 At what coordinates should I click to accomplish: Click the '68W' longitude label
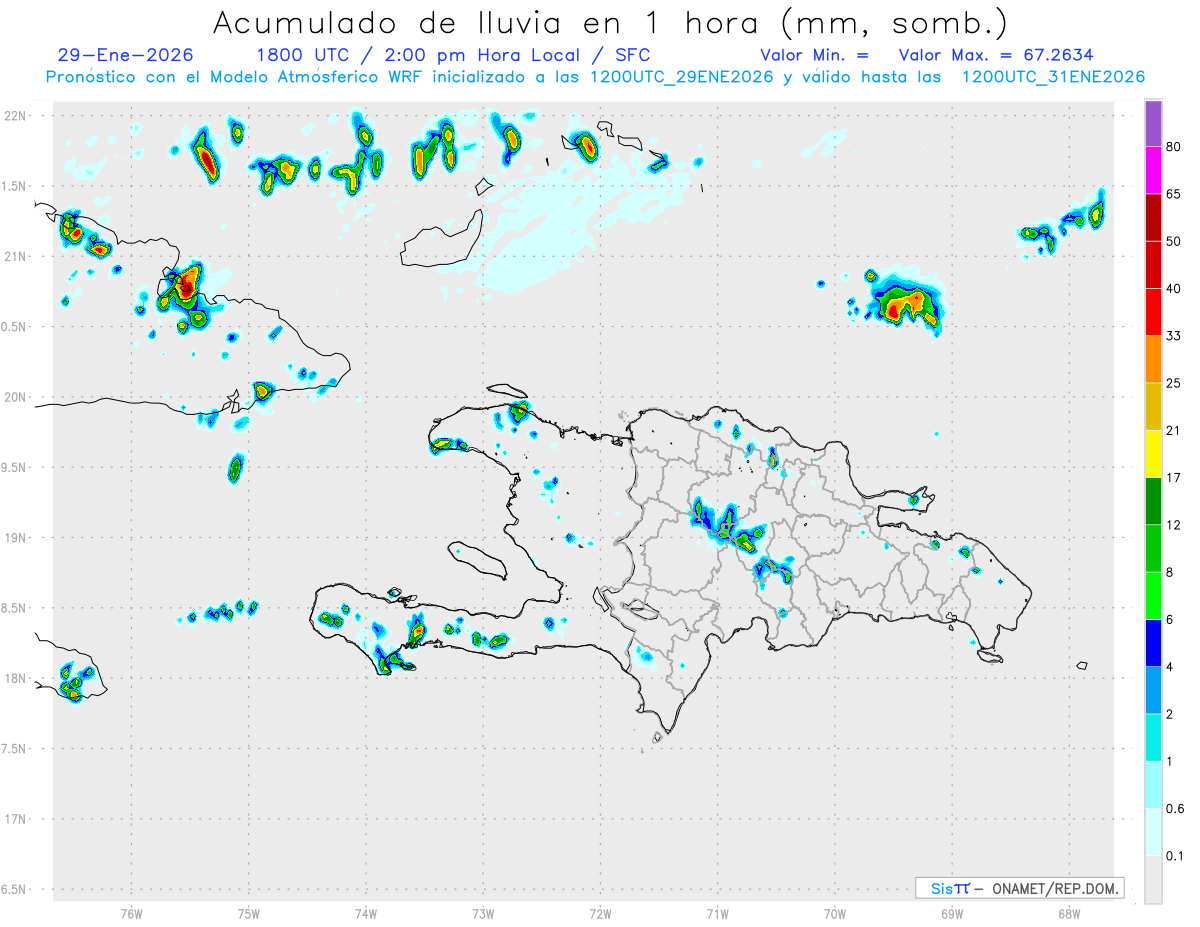pos(1069,914)
